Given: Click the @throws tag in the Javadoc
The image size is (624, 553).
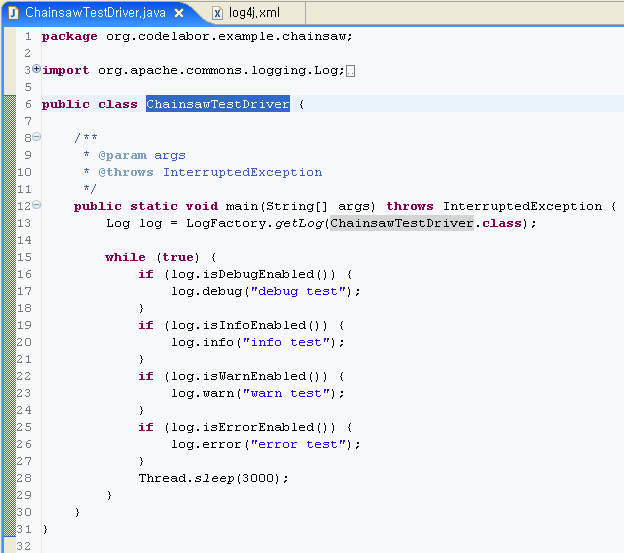Looking at the screenshot, I should [x=126, y=172].
